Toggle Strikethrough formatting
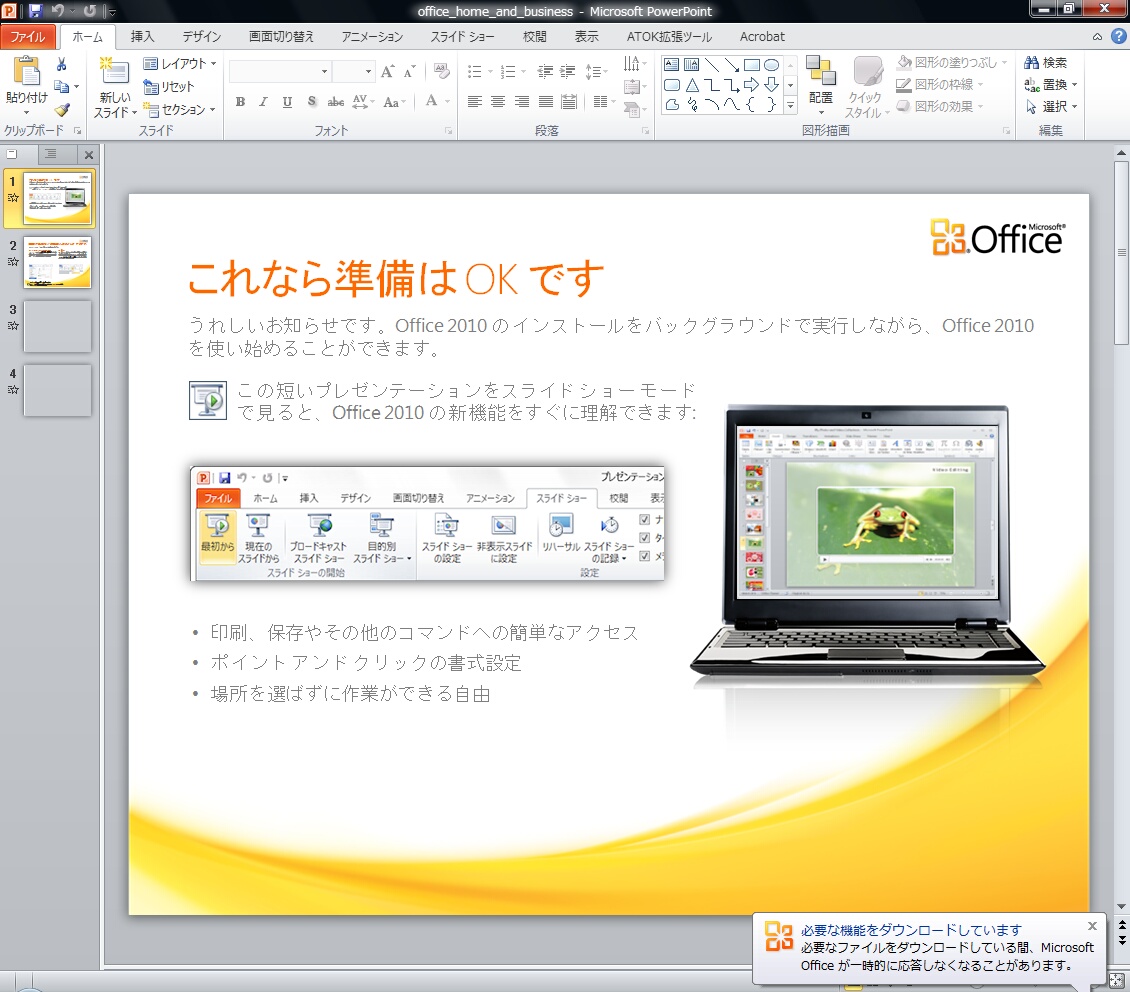 pyautogui.click(x=335, y=102)
